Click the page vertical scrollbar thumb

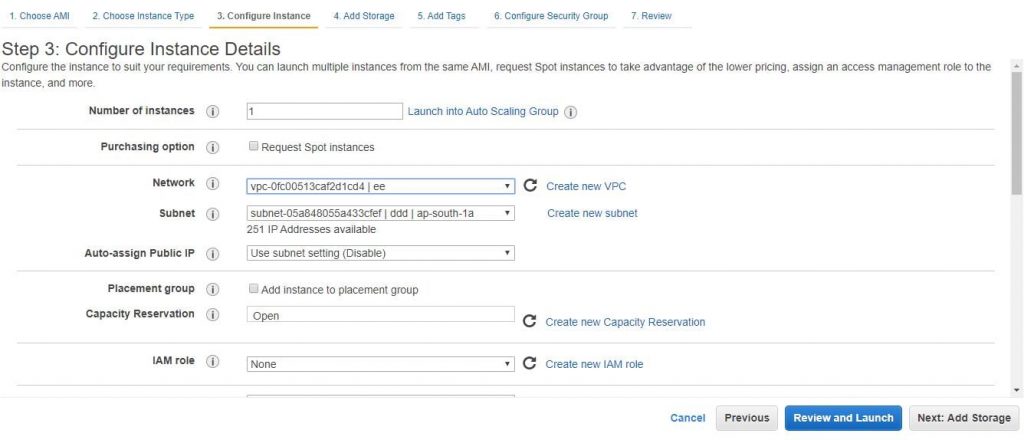click(1016, 133)
